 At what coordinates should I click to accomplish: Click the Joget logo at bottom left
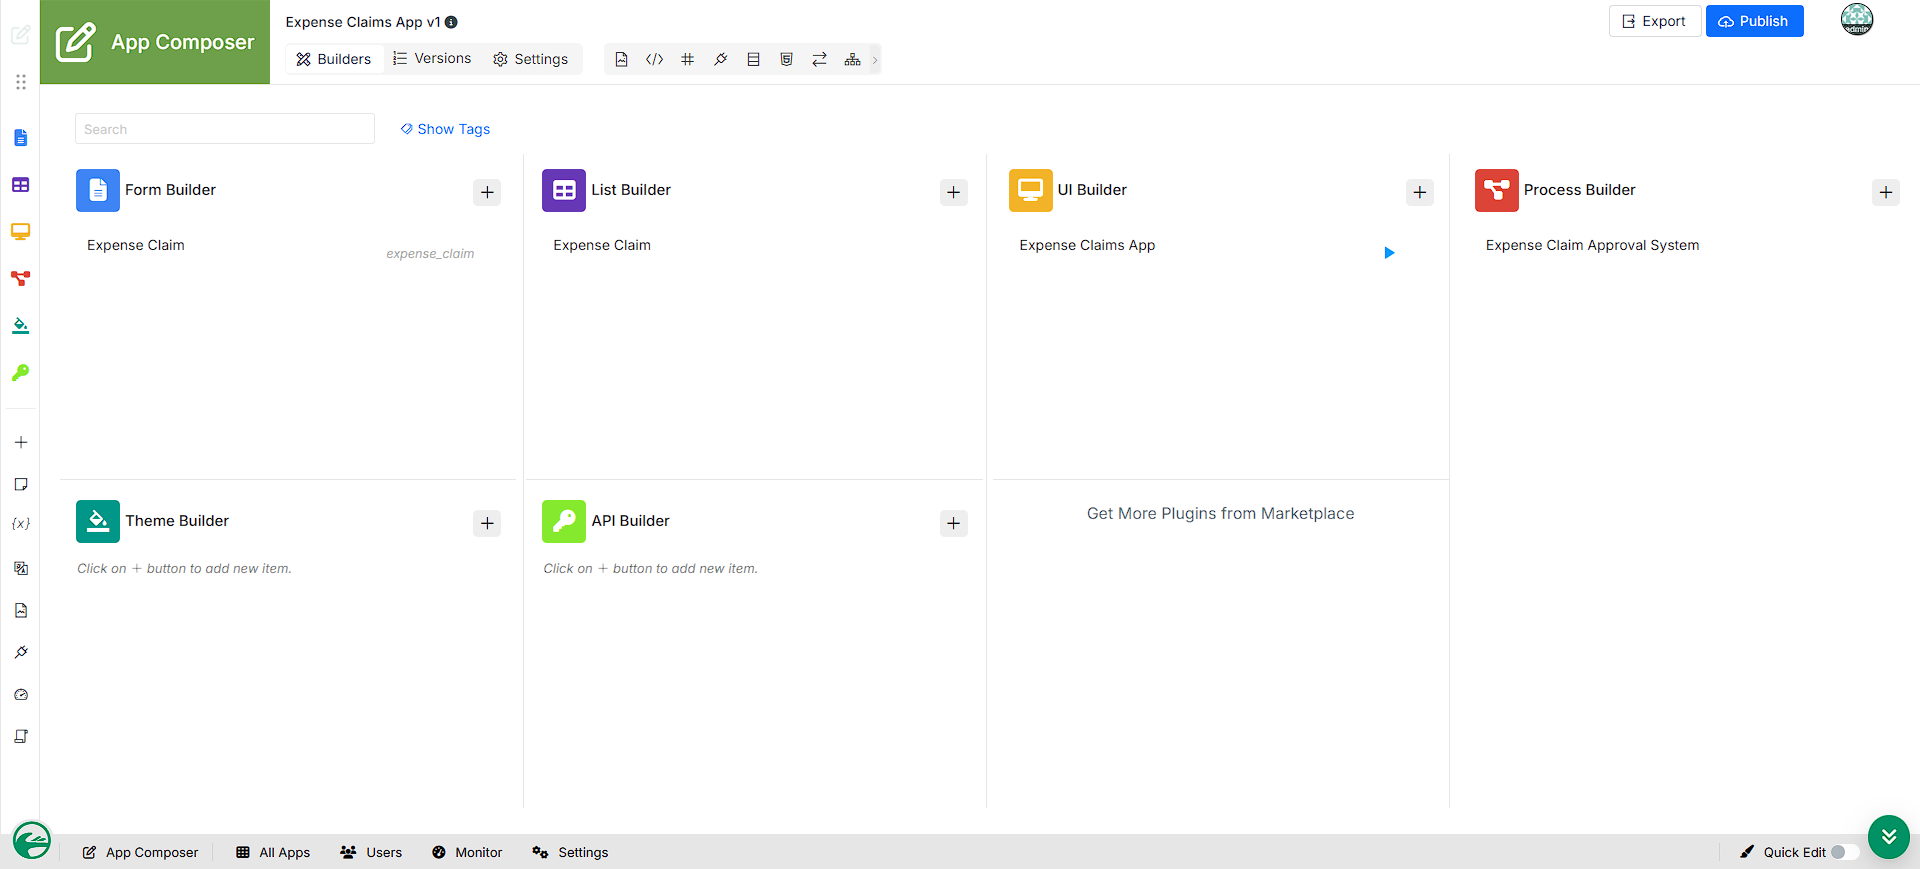click(x=32, y=840)
